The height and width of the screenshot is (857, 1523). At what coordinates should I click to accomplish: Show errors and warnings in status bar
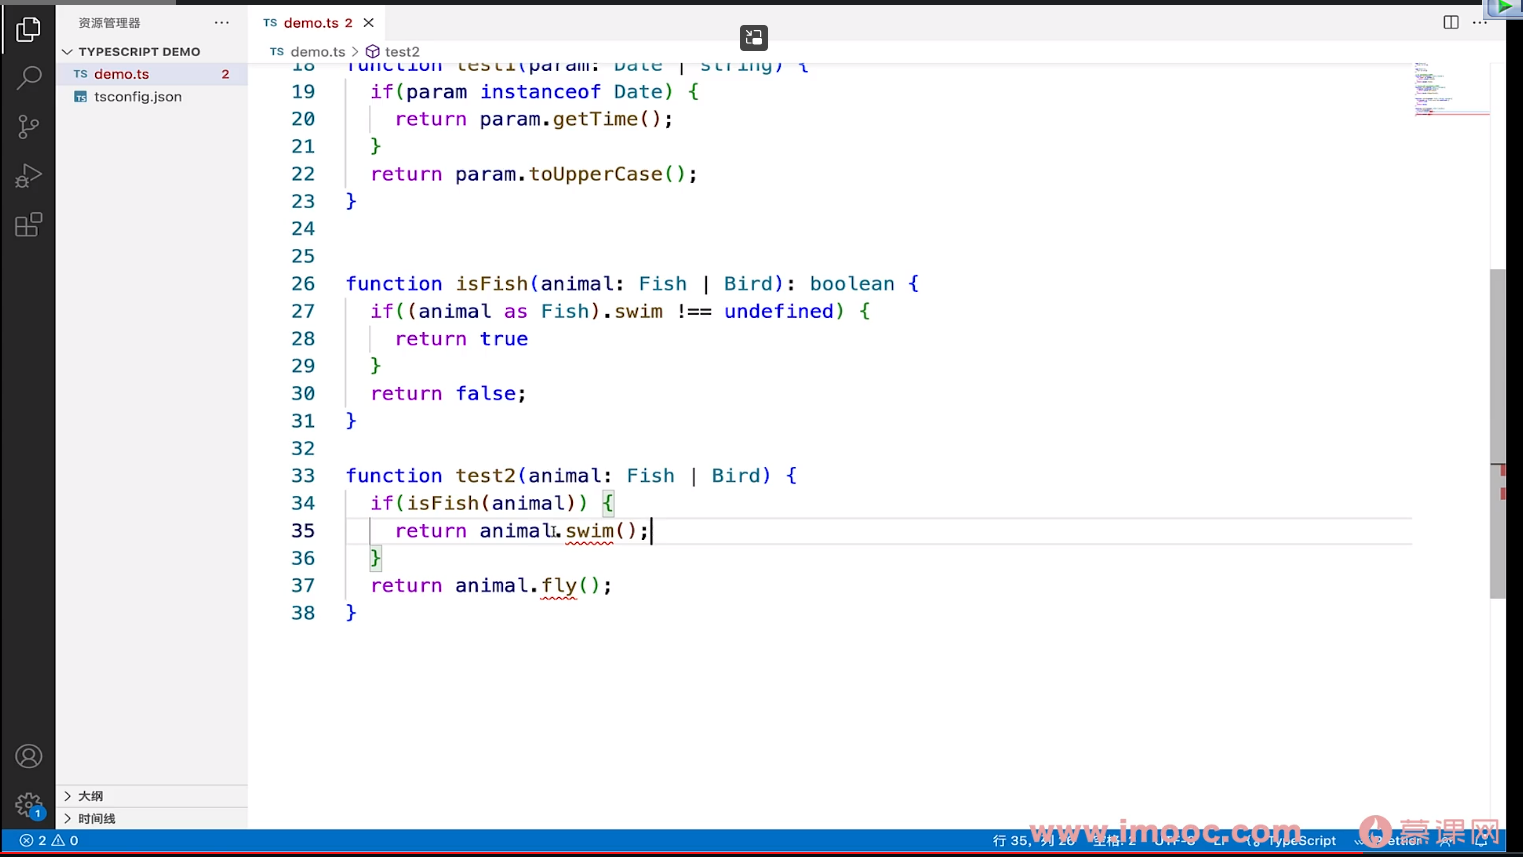[49, 841]
